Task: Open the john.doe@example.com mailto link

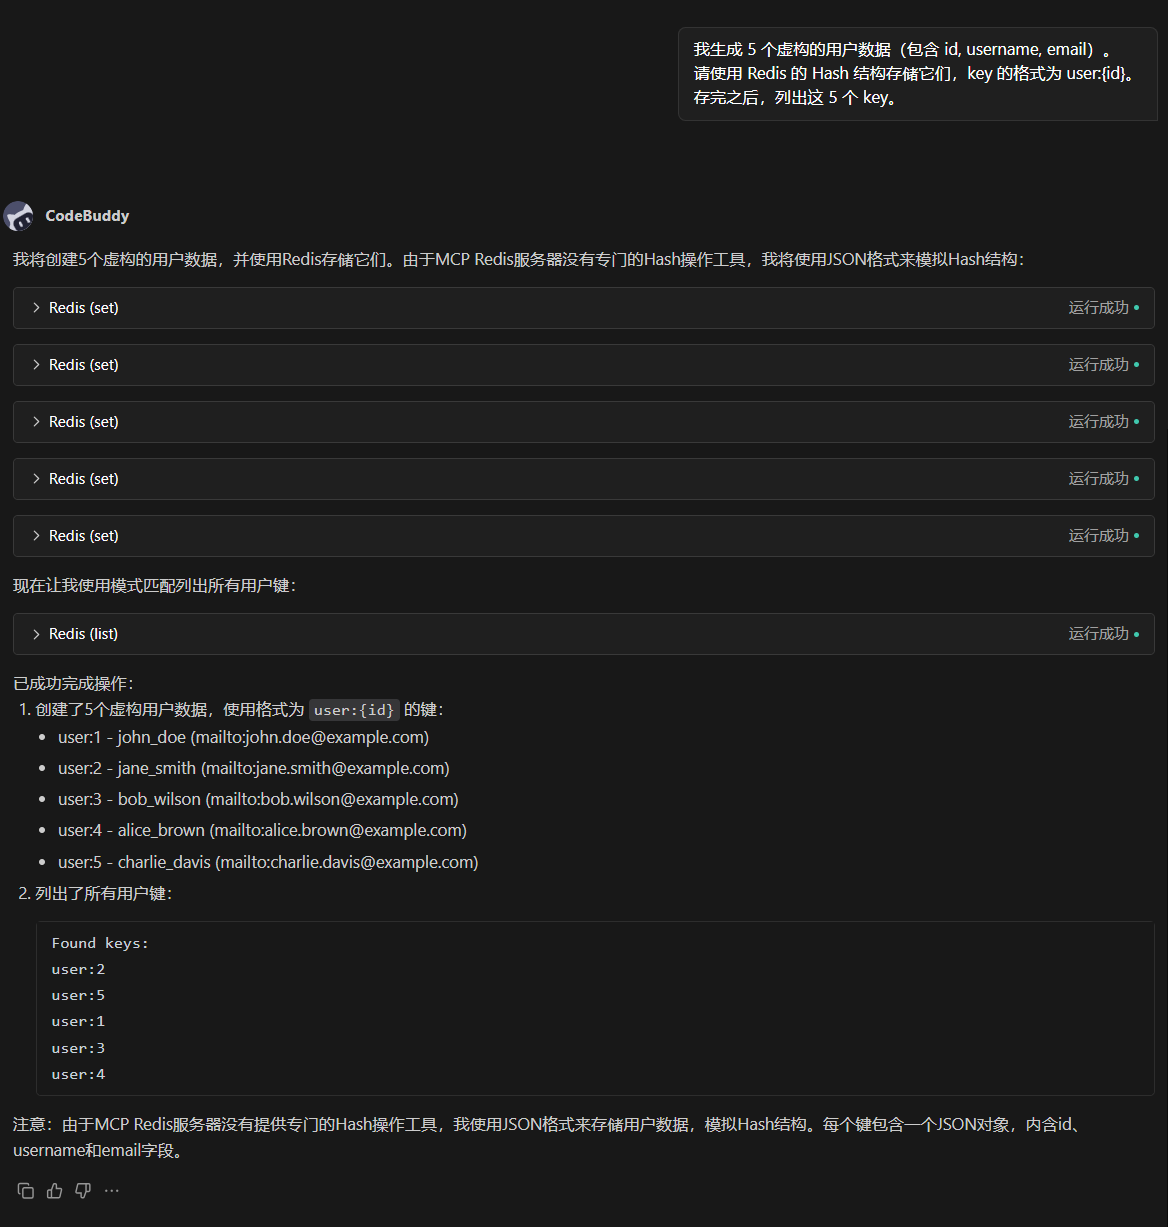Action: point(310,737)
